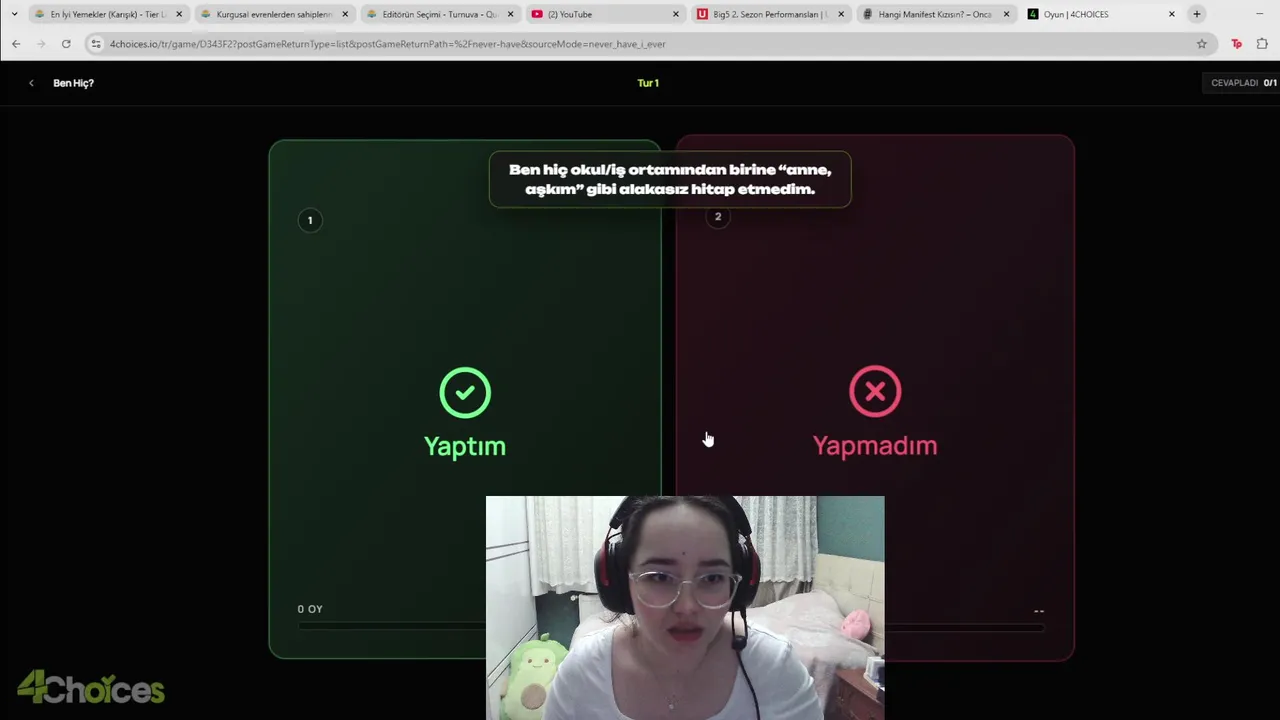Close the Editörün Seçimi tab

point(510,14)
